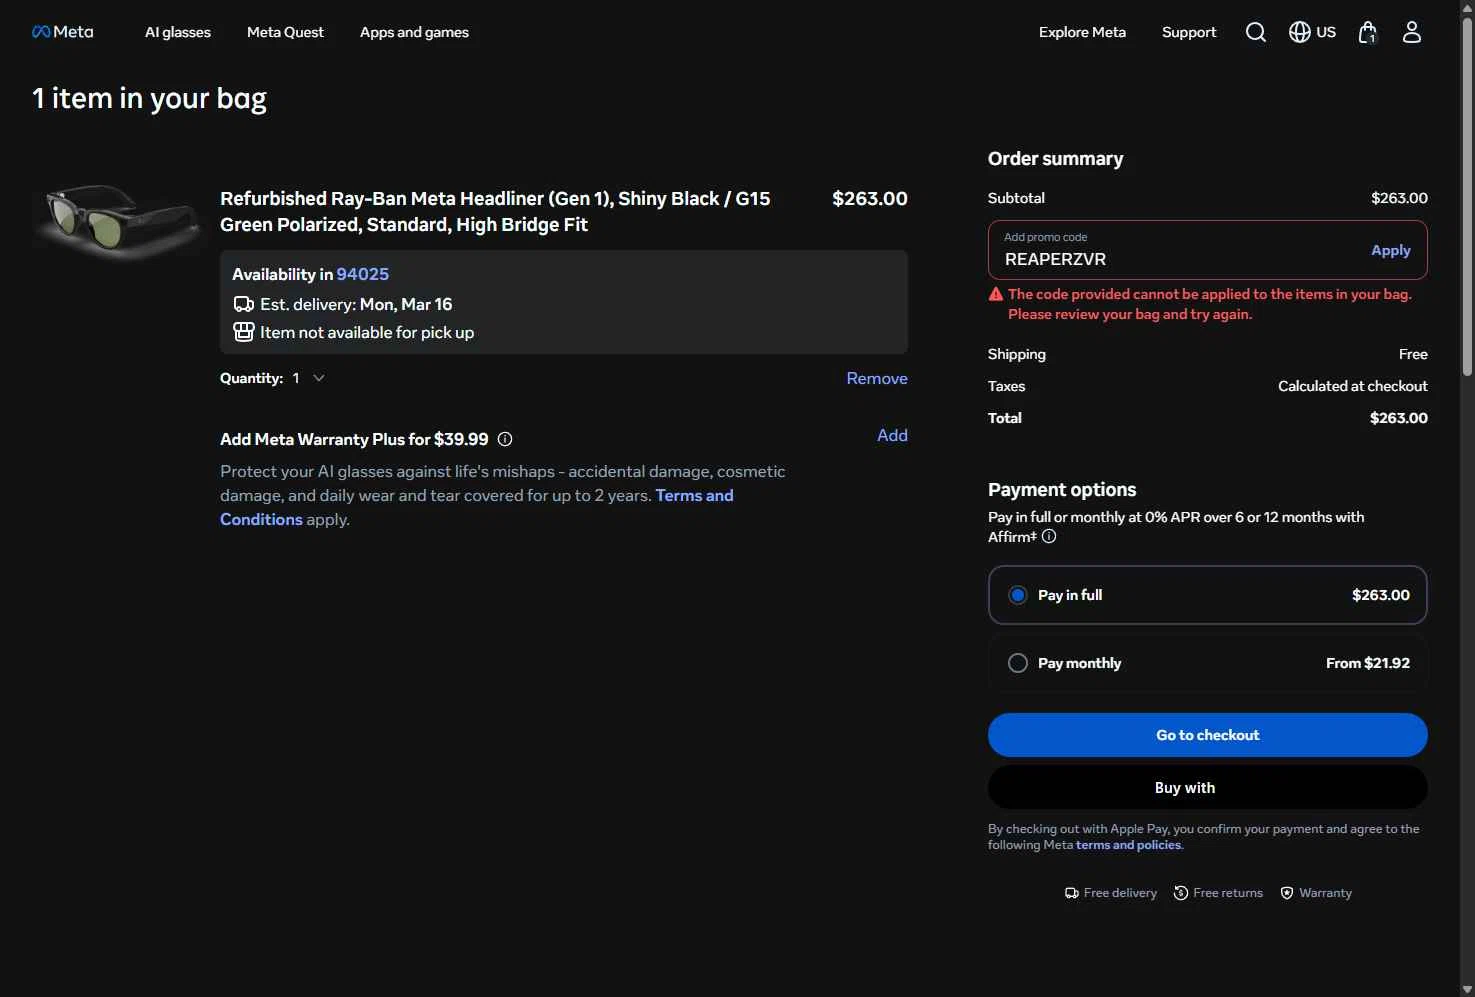Open the Ray-Ban glasses product thumbnail
Viewport: 1475px width, 997px height.
(x=117, y=220)
